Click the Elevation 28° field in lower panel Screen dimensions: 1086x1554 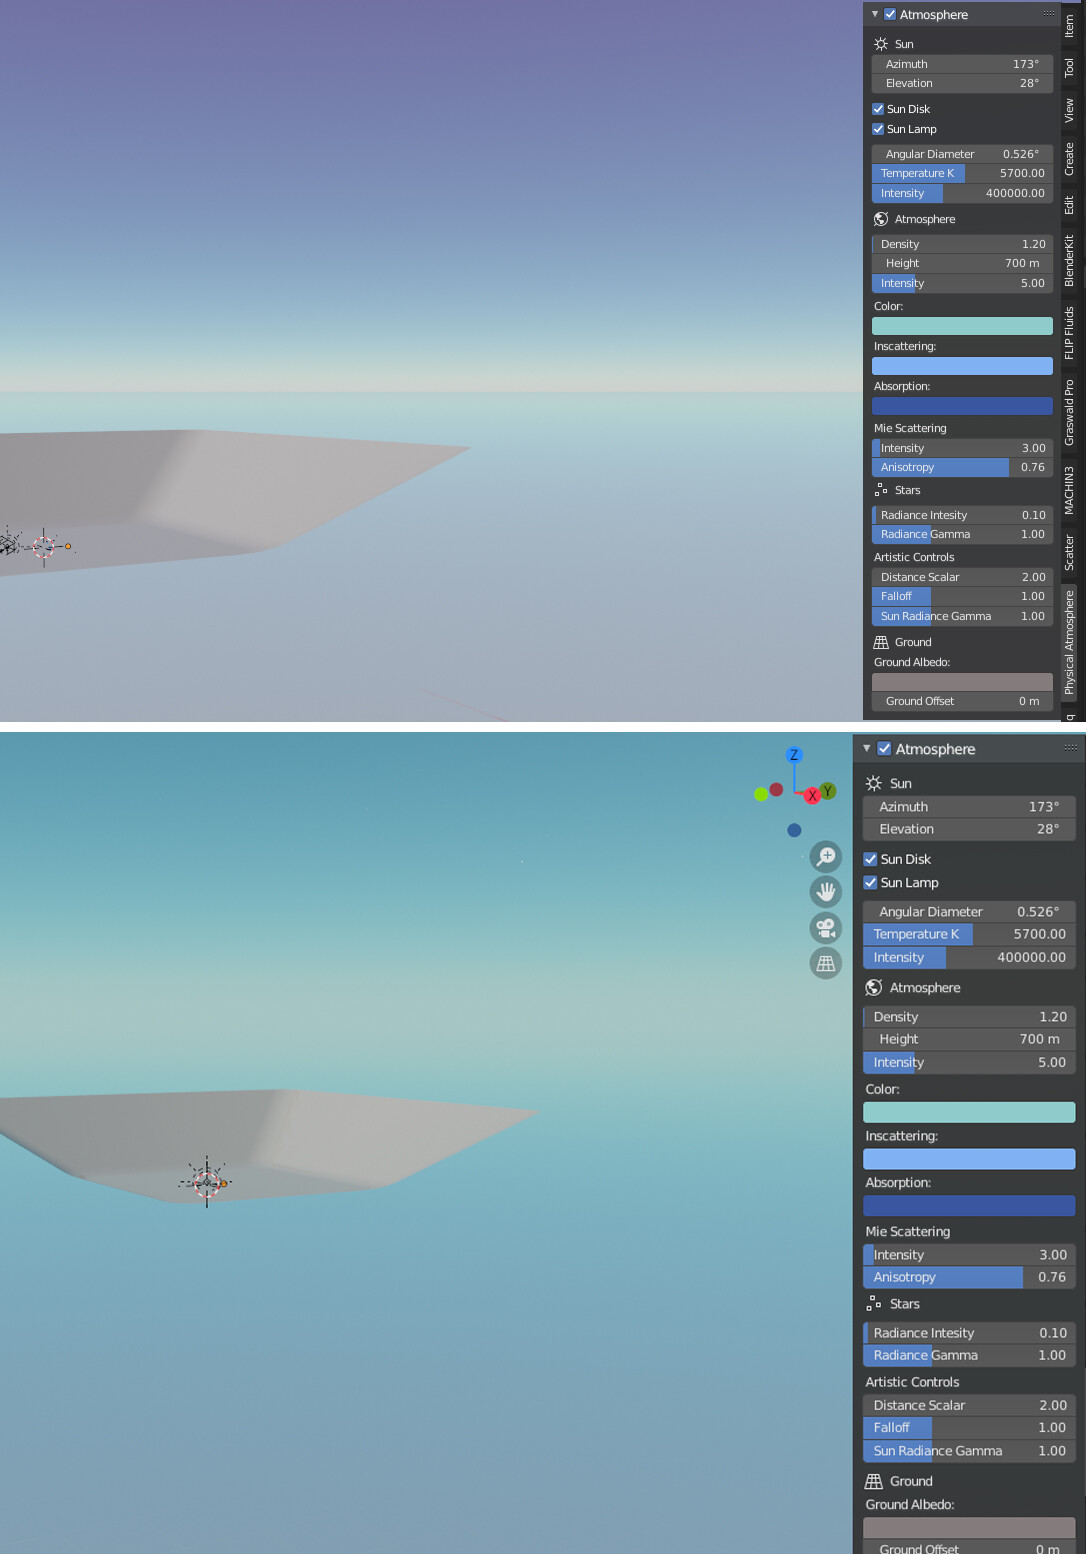tap(969, 829)
